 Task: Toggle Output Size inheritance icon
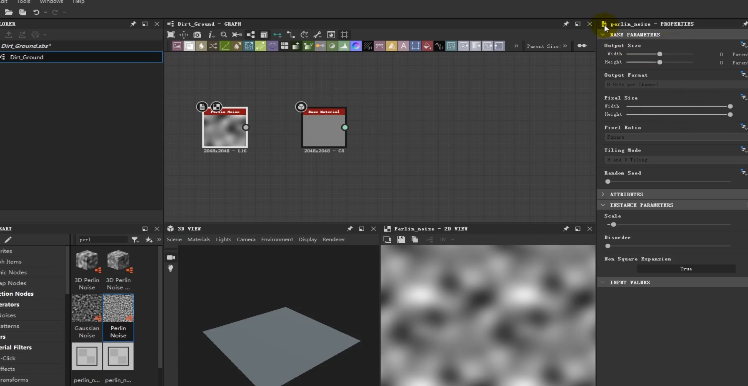(743, 44)
